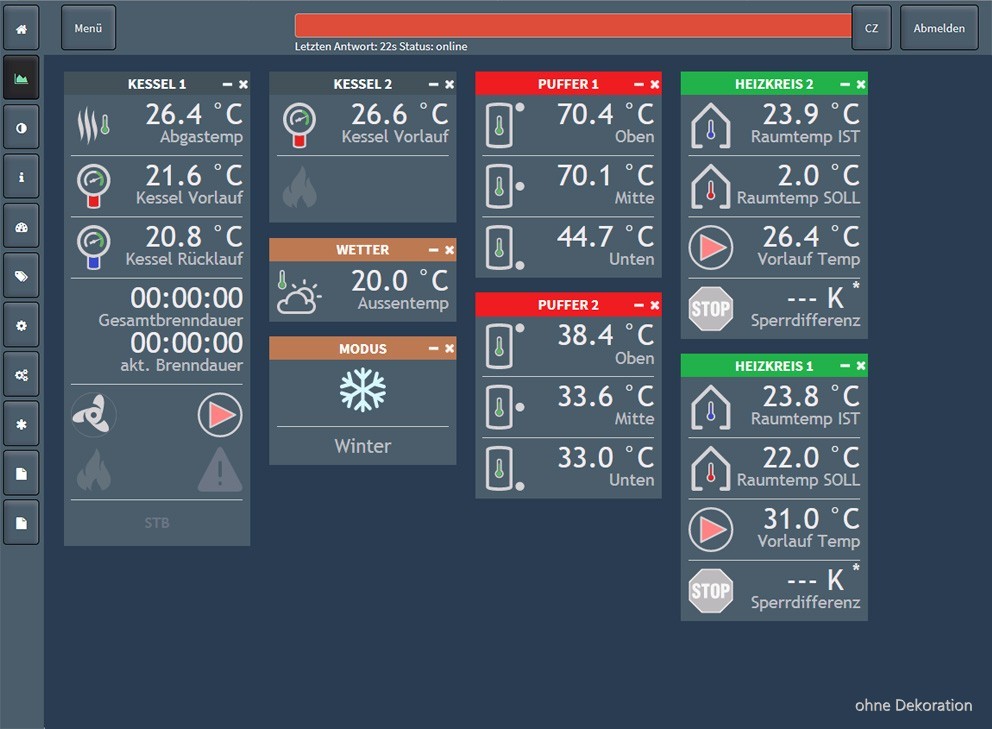
Task: Open the info icon in the sidebar
Action: [x=22, y=177]
